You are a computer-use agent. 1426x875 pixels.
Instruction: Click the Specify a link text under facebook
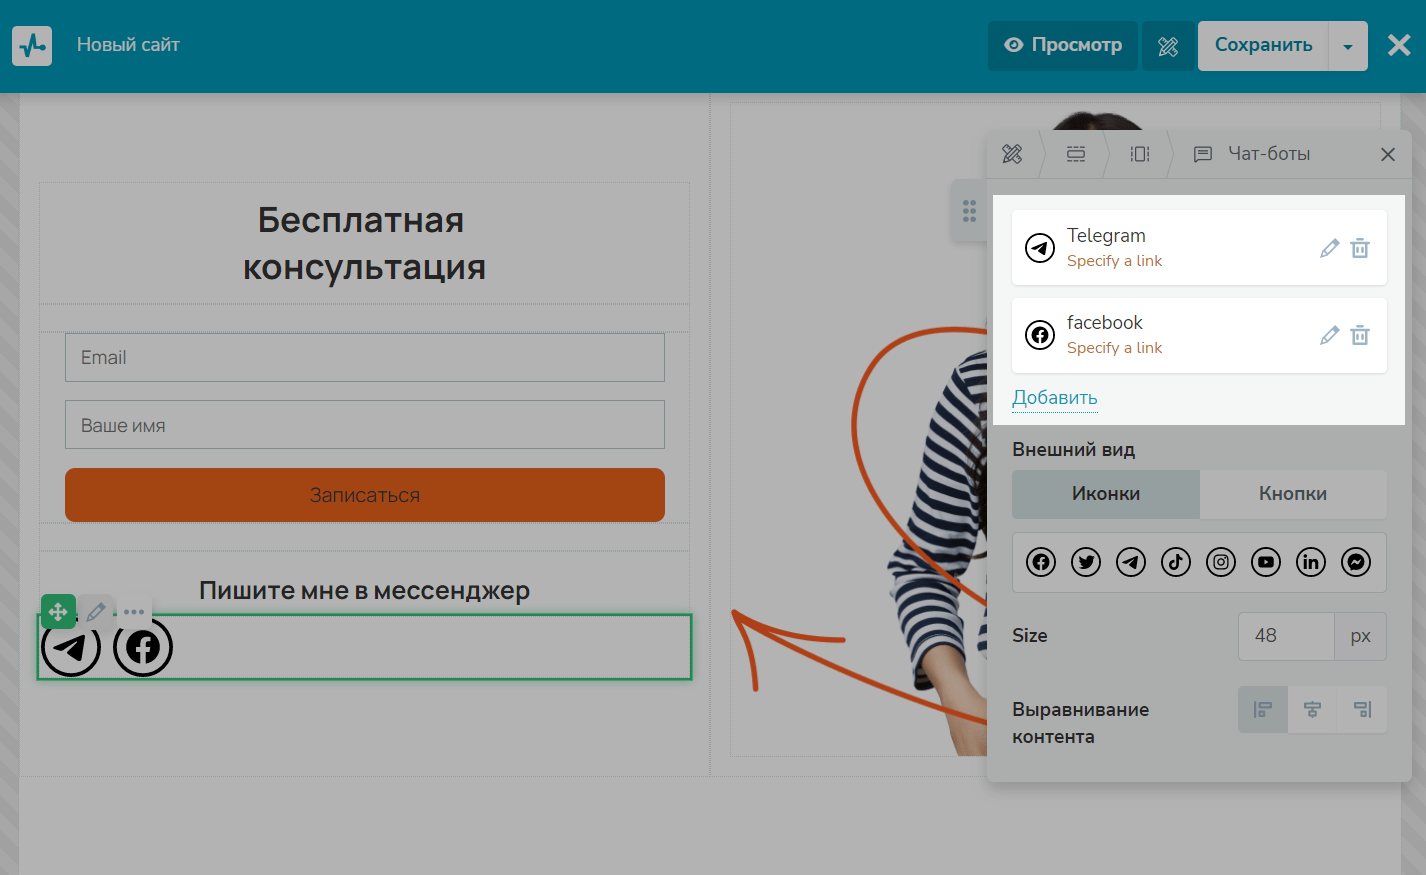pyautogui.click(x=1114, y=348)
